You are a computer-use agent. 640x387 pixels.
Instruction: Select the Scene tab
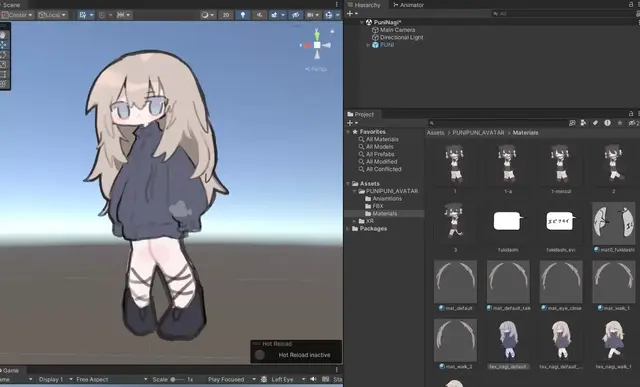[11, 5]
